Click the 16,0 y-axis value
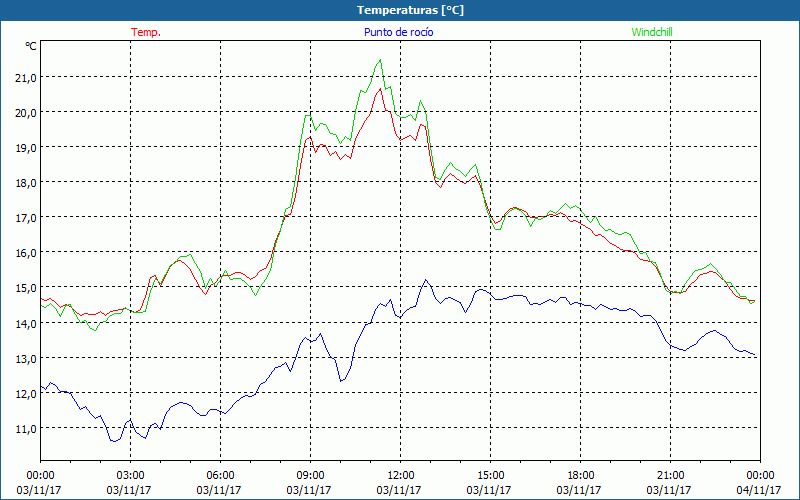This screenshot has height=500, width=800. (27, 253)
